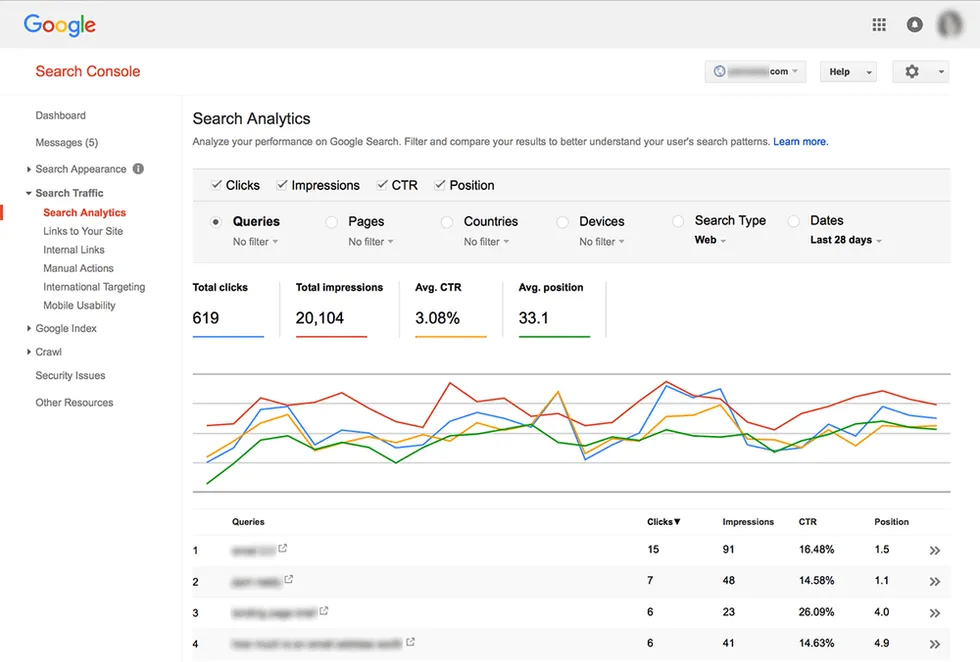This screenshot has height=662, width=980.
Task: Go to Links to Your Site
Action: (83, 231)
